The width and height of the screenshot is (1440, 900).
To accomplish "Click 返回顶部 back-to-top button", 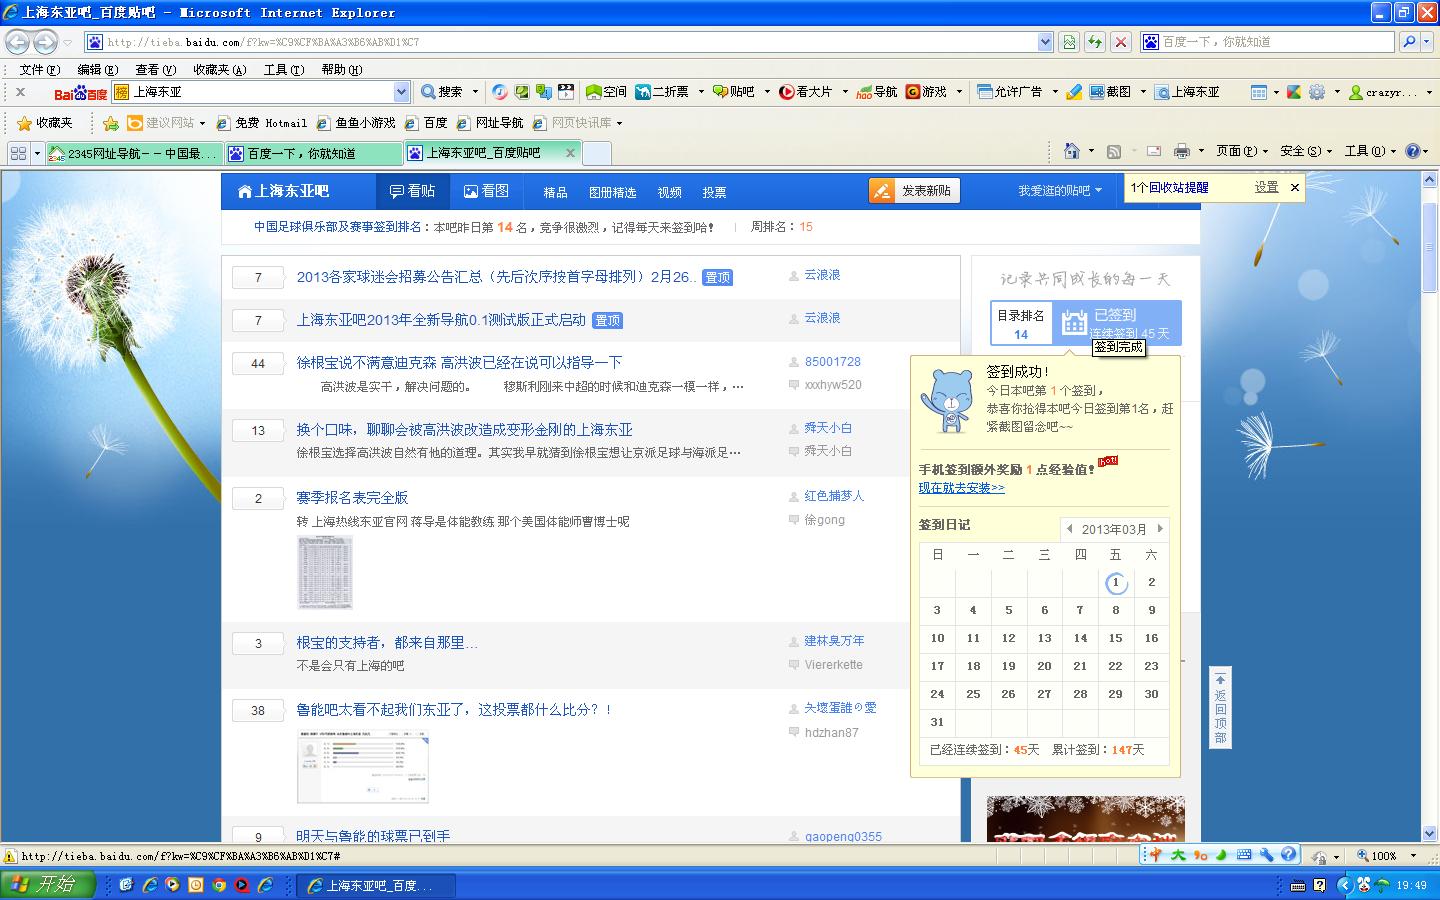I will tap(1220, 707).
